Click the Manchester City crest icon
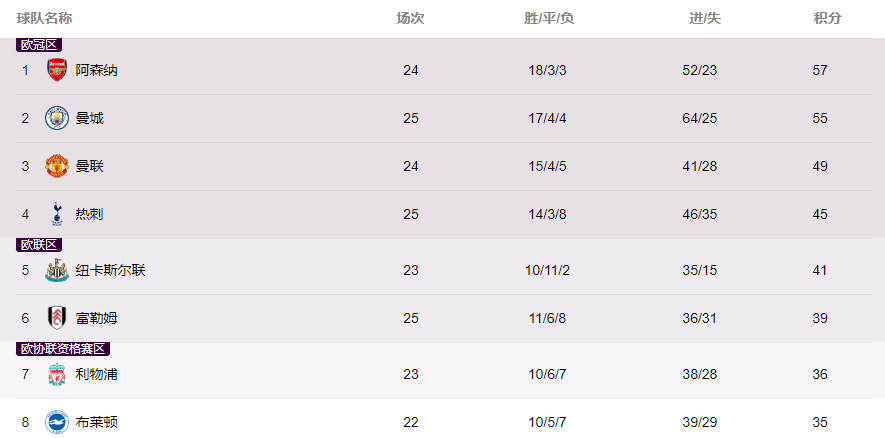This screenshot has height=438, width=885. (x=57, y=118)
